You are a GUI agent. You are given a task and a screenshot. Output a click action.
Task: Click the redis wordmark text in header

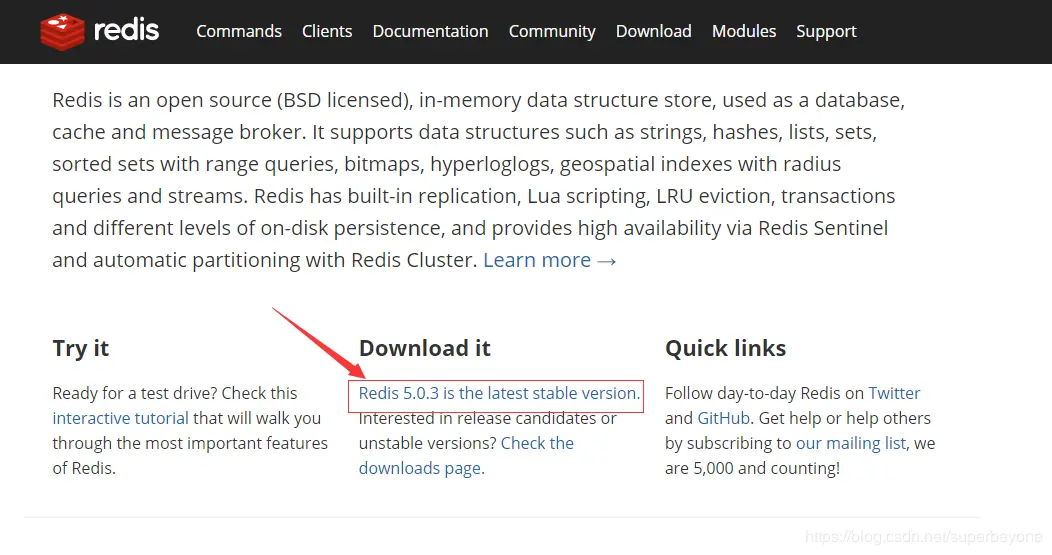[x=126, y=30]
